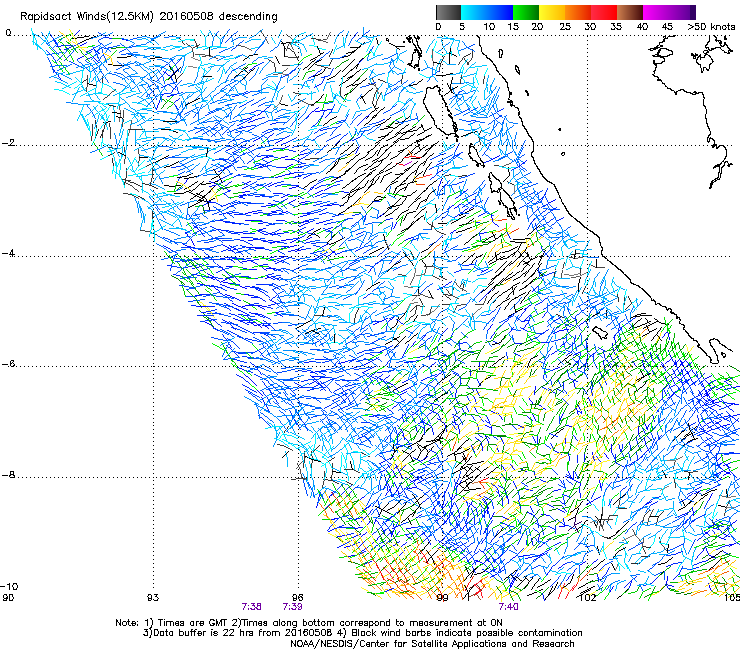Click the longitude label 93
Screen dimensions: 740x650
click(153, 598)
